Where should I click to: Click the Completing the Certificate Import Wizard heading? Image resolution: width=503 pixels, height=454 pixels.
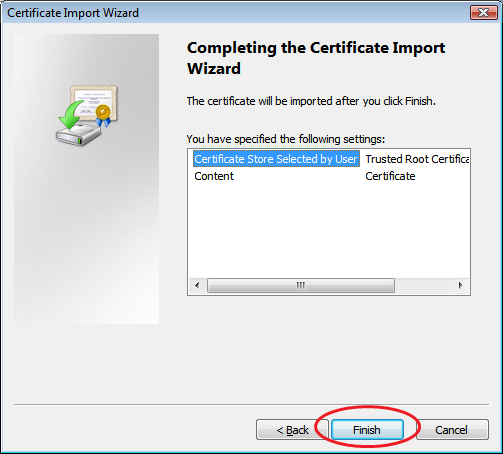point(316,58)
